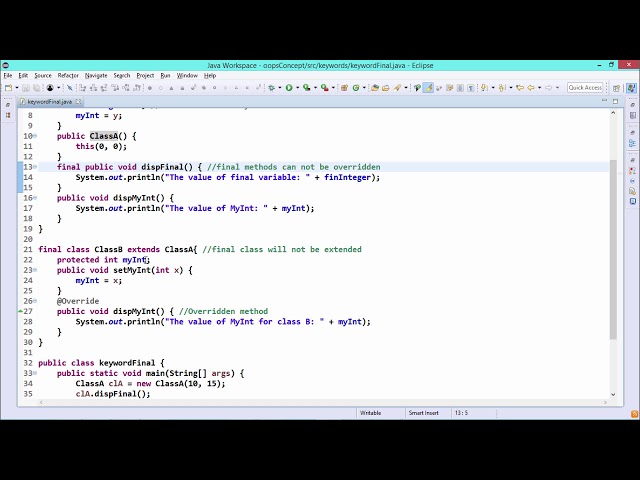Image resolution: width=640 pixels, height=480 pixels.
Task: Open the Javadoc view icon in right trim
Action: [632, 181]
